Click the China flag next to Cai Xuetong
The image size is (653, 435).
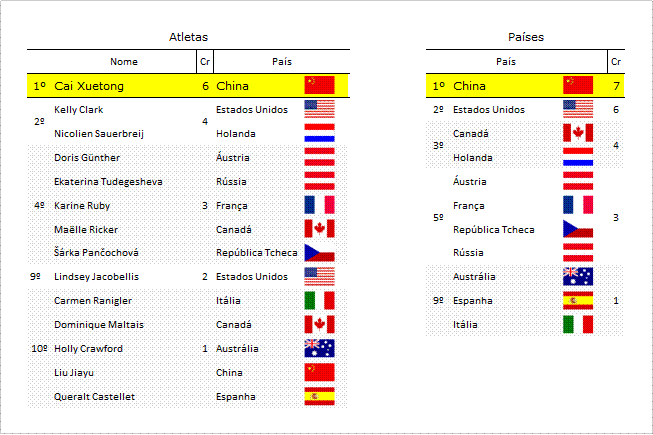[x=319, y=85]
